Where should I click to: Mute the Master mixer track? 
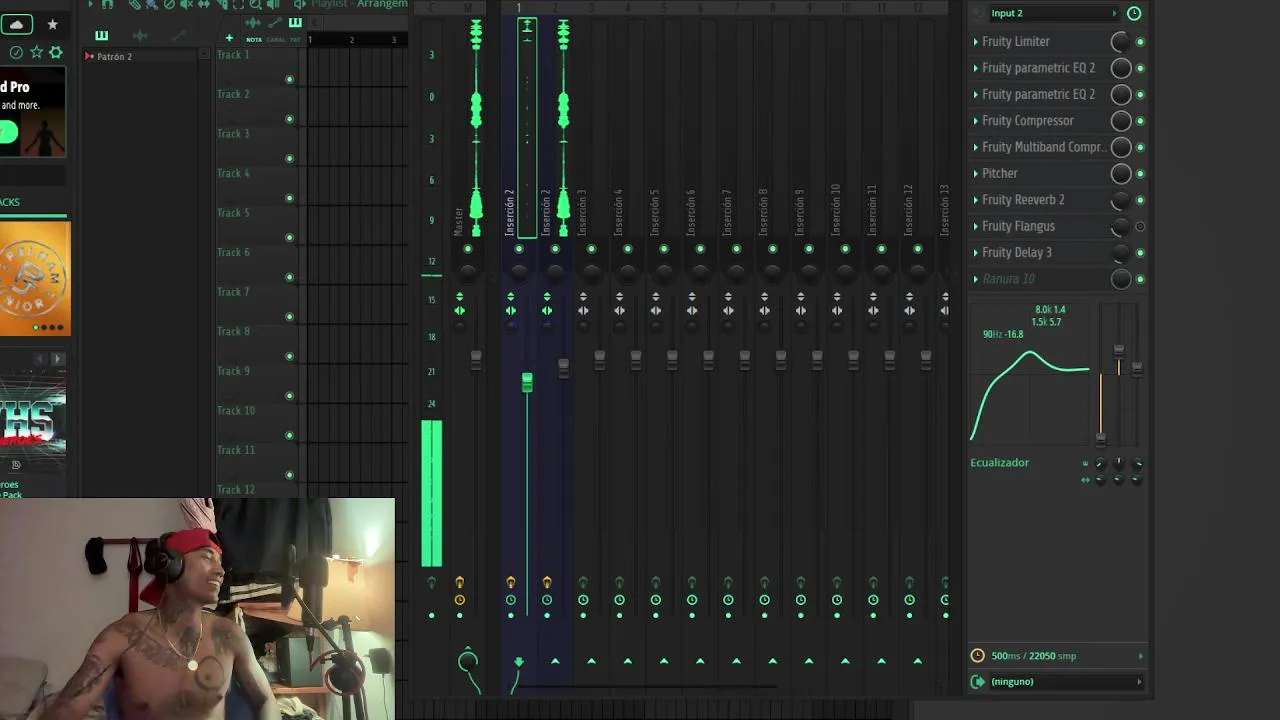[468, 249]
